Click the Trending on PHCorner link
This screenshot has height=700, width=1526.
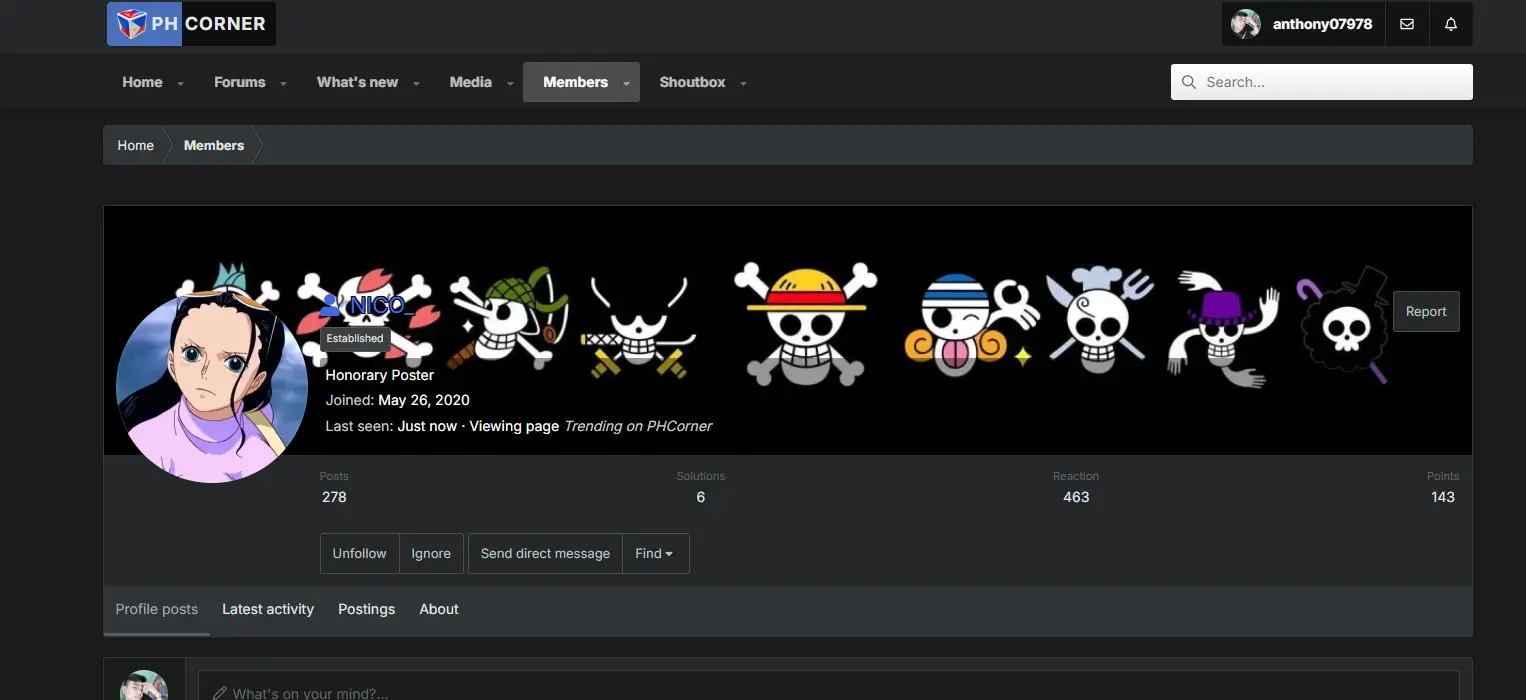tap(638, 426)
